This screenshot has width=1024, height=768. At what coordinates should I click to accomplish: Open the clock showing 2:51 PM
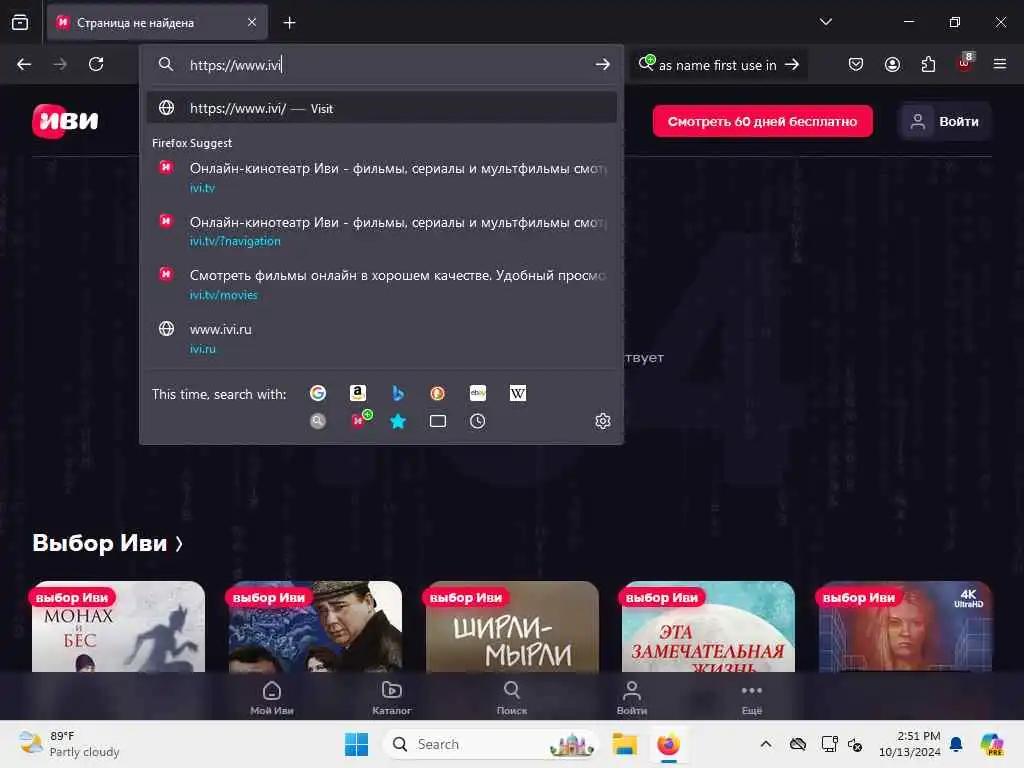[x=910, y=744]
